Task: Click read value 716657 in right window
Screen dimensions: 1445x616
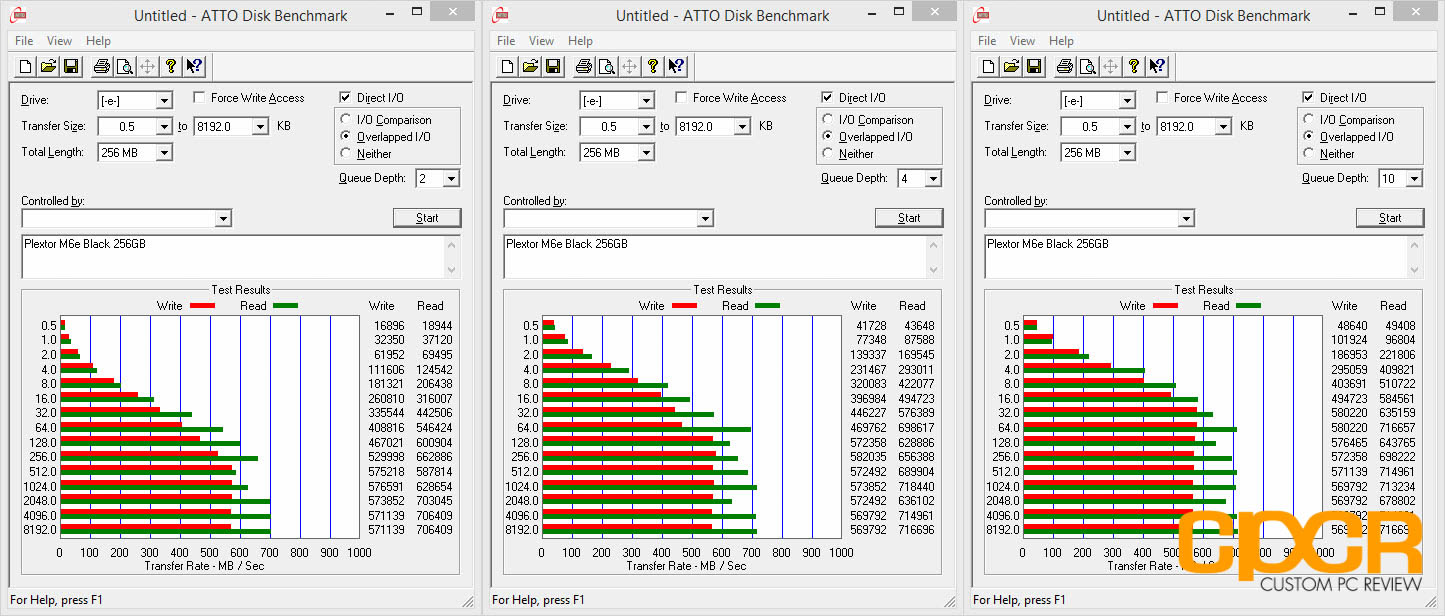Action: [x=1396, y=428]
